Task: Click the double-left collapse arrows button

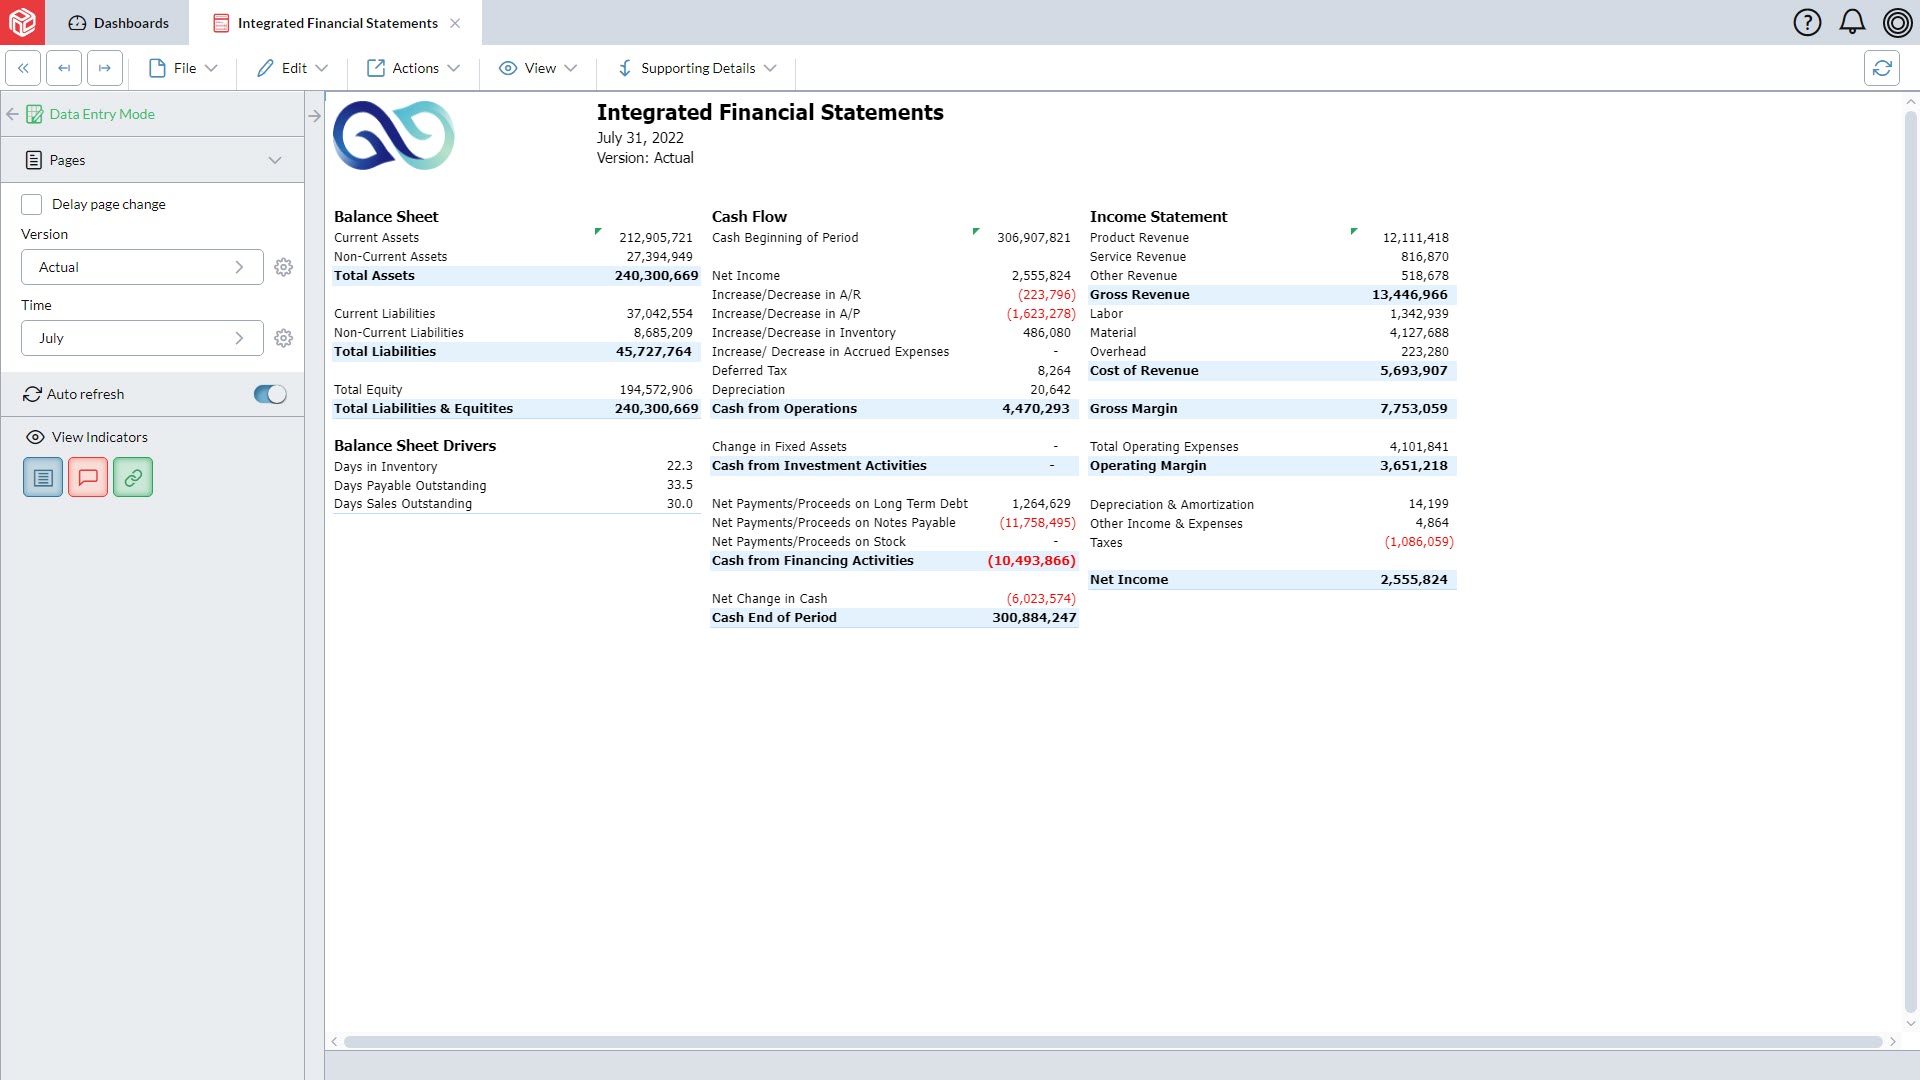Action: 23,68
